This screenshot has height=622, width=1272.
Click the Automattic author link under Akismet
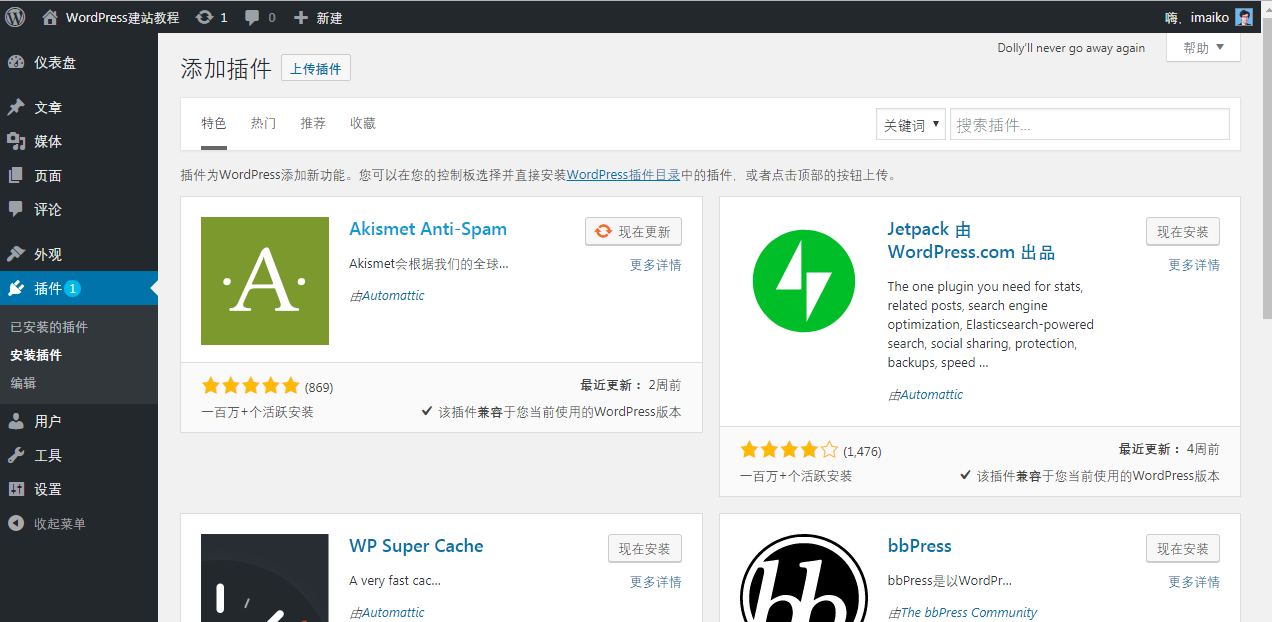(392, 296)
